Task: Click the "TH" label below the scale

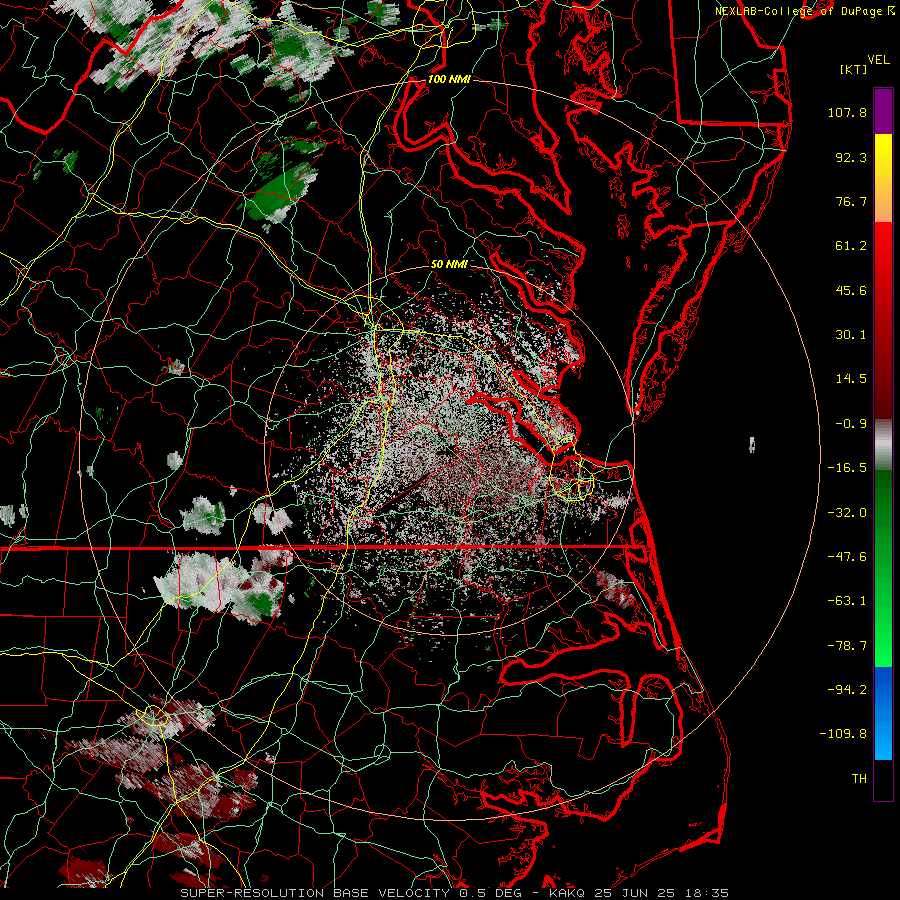Action: (x=859, y=779)
